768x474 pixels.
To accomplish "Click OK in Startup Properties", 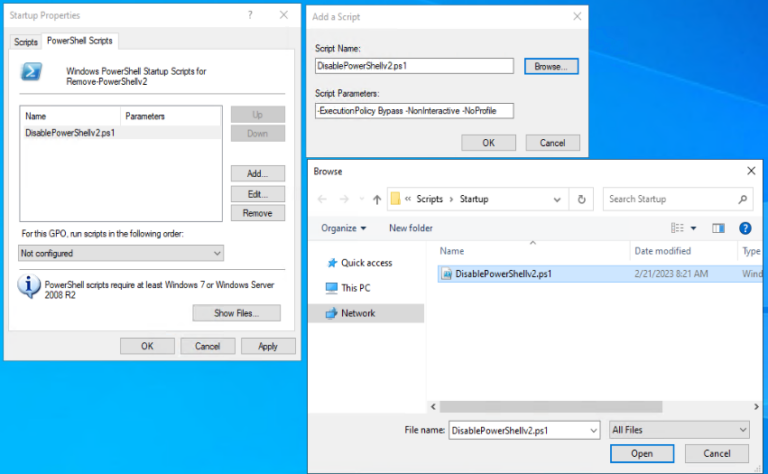I will point(147,346).
